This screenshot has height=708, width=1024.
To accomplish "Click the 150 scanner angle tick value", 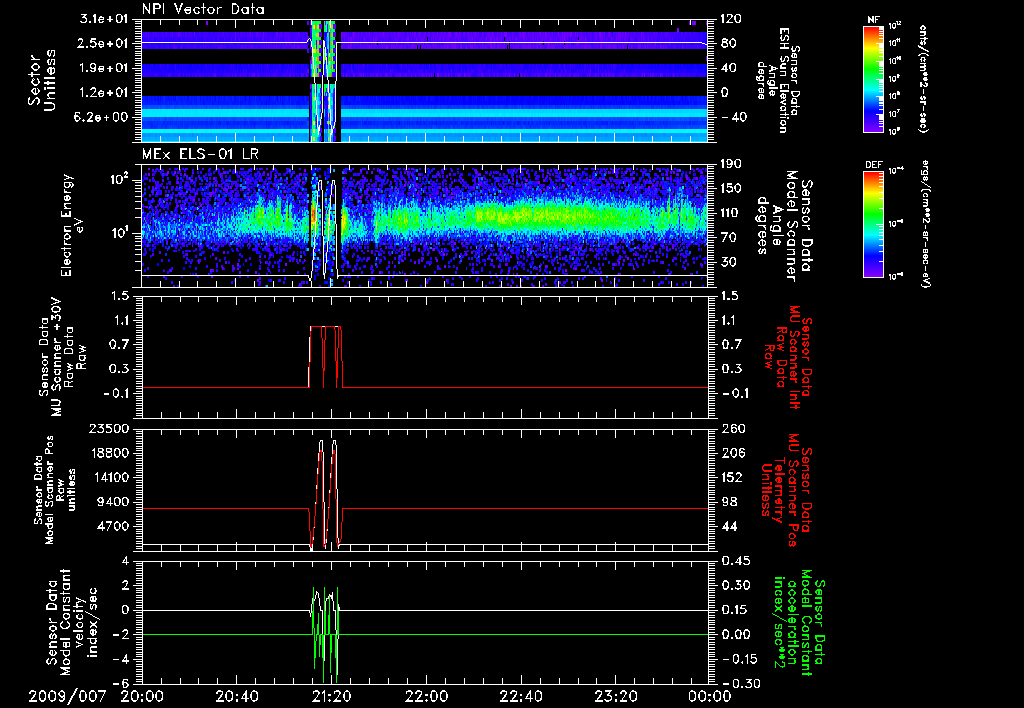I will coord(731,189).
